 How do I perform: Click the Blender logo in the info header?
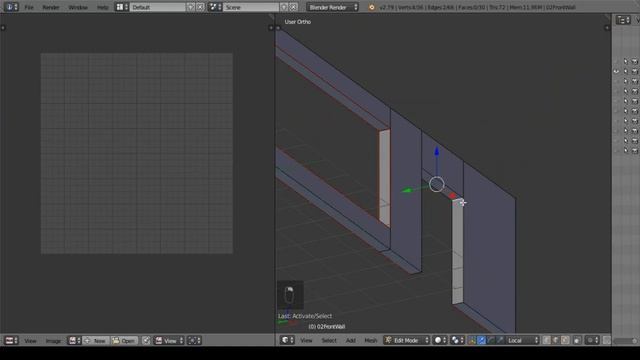371,7
